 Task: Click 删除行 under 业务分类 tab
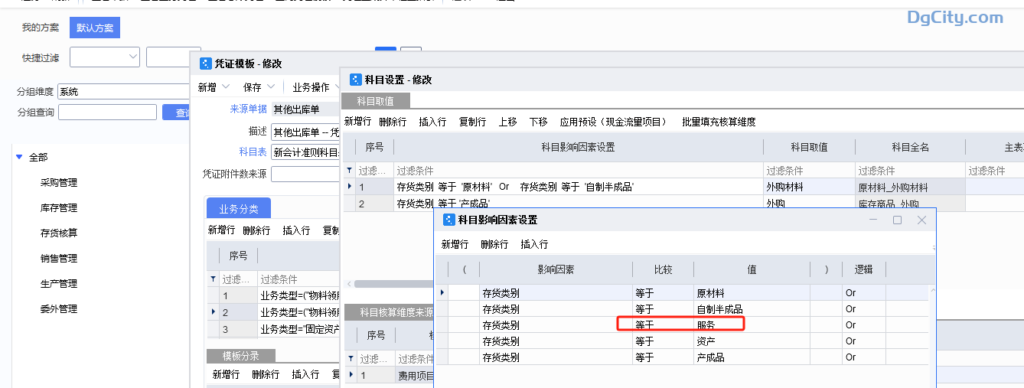[256, 230]
